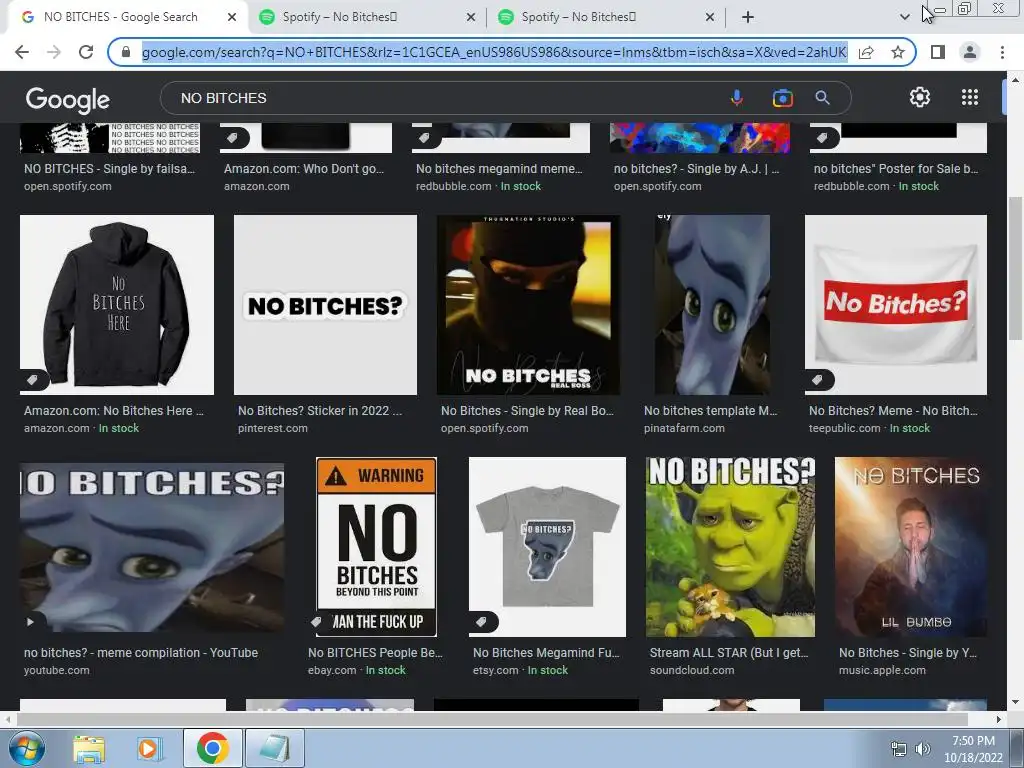This screenshot has width=1024, height=768.
Task: Close the second Spotify tab
Action: (710, 17)
